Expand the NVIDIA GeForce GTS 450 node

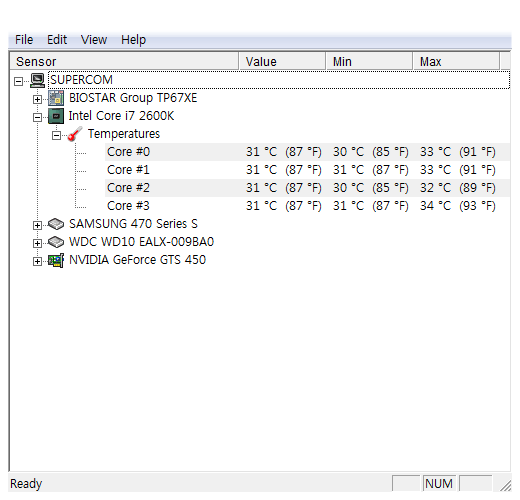click(x=37, y=261)
